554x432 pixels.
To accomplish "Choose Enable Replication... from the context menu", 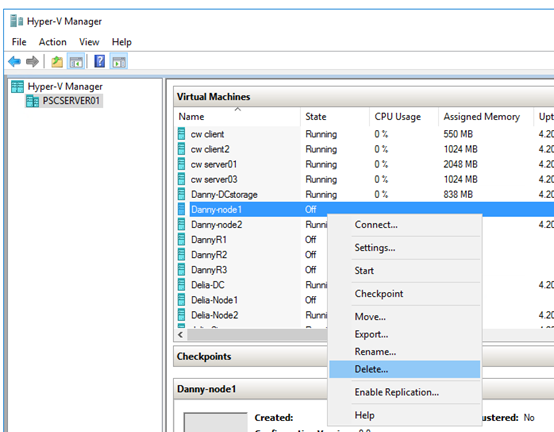I will click(x=405, y=392).
